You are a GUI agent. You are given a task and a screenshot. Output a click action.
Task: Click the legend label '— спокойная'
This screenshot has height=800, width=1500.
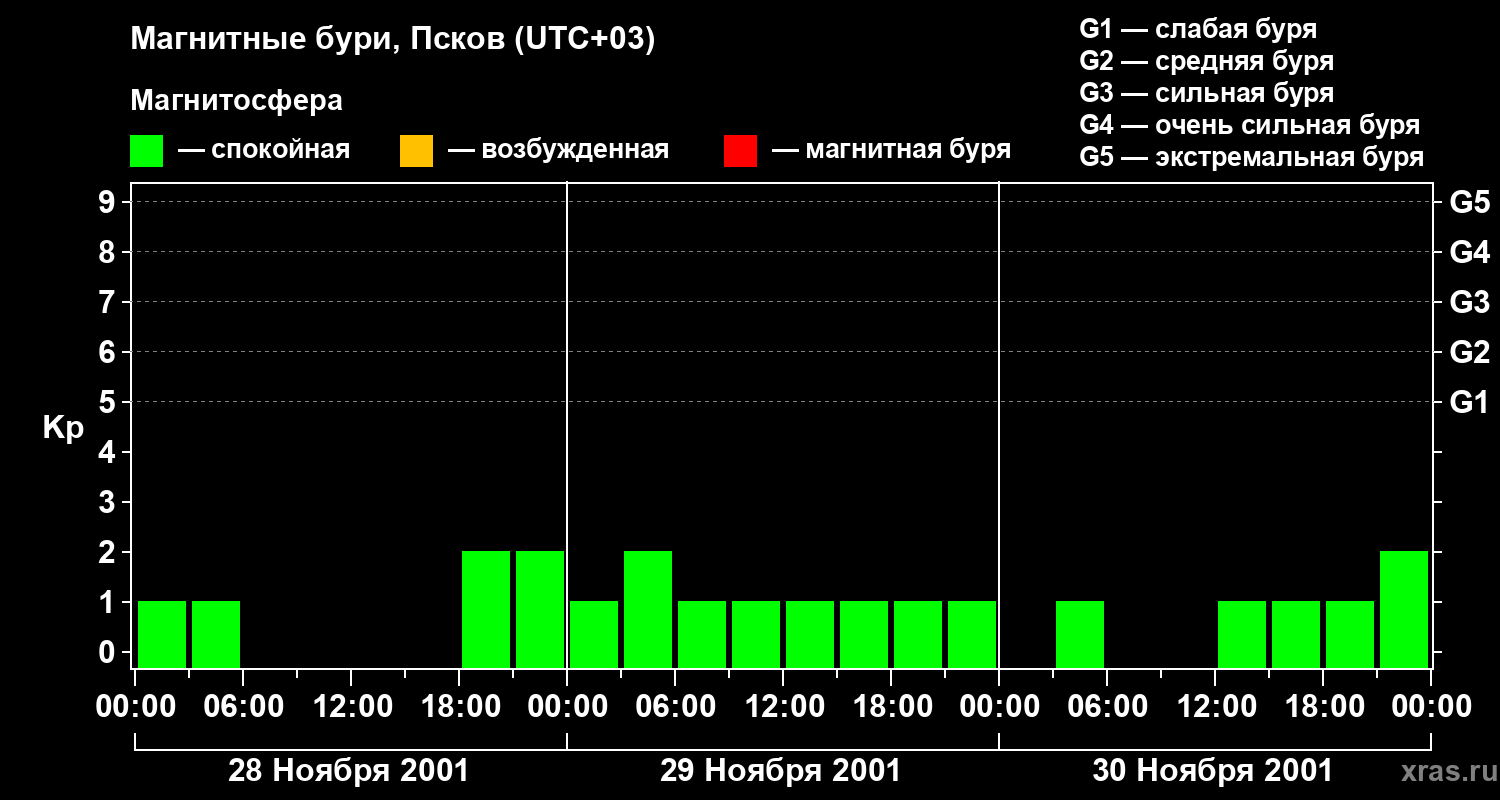pos(264,151)
